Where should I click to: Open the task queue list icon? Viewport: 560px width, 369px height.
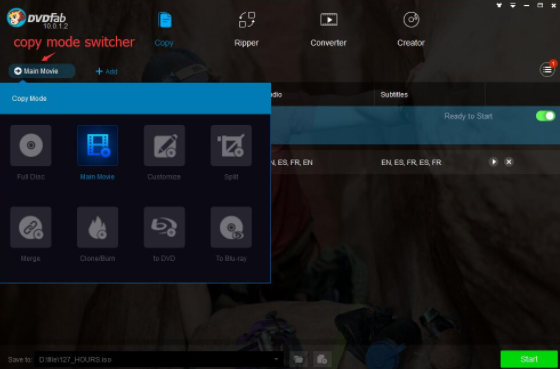(547, 70)
